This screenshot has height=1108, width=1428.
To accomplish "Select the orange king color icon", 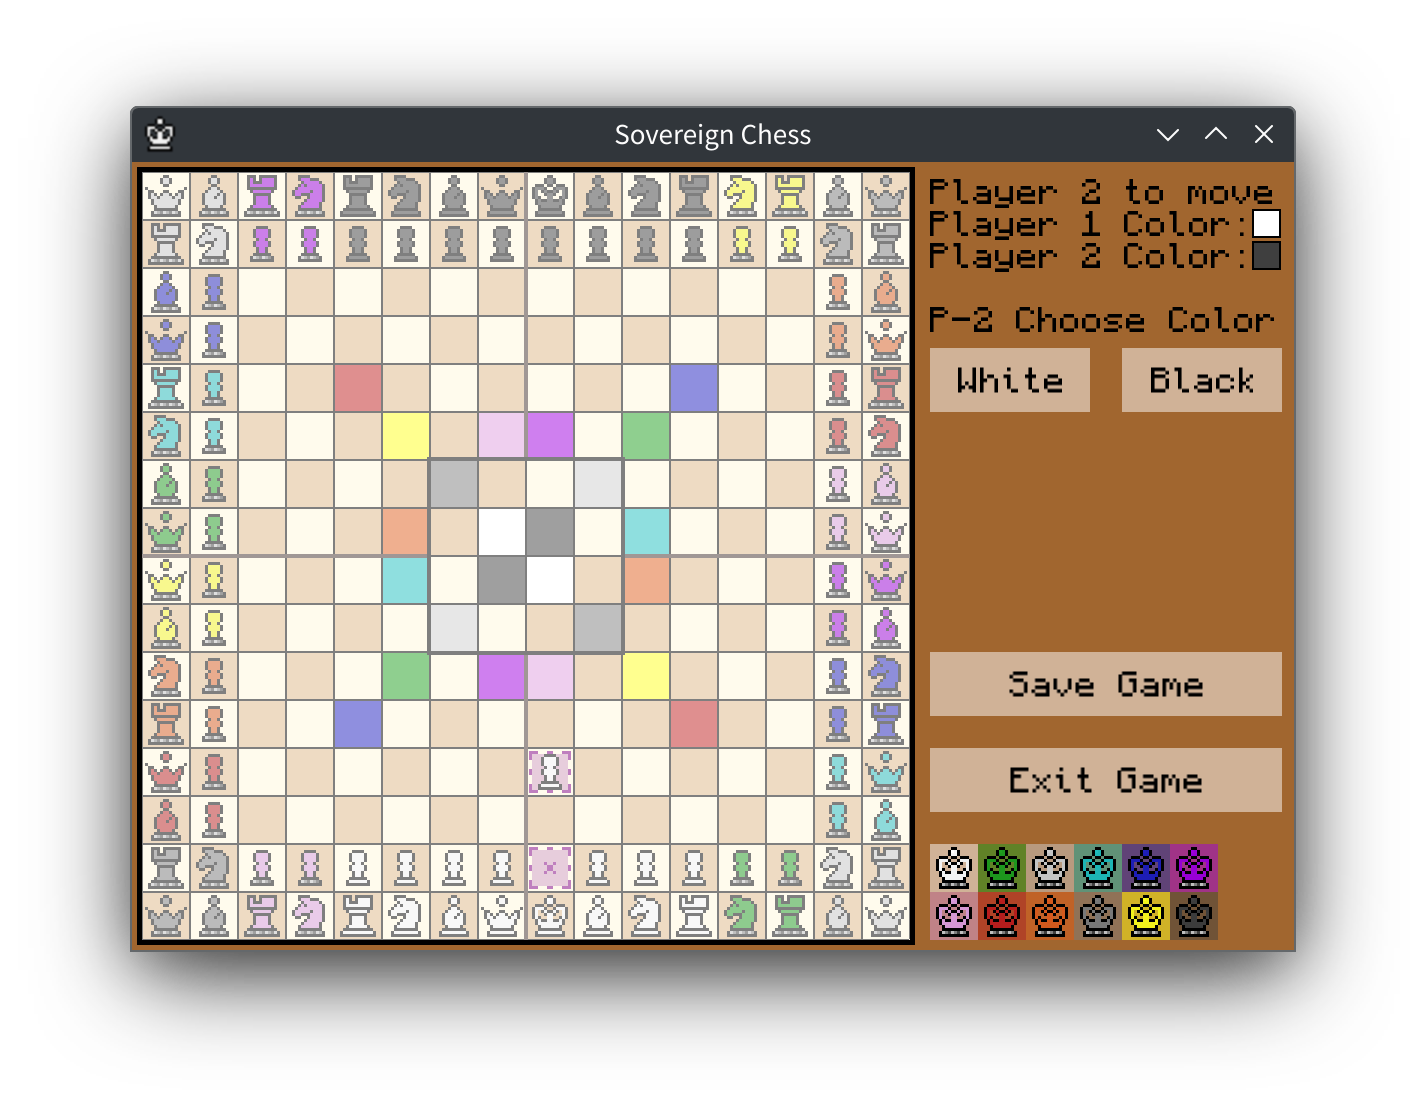I will (1050, 916).
